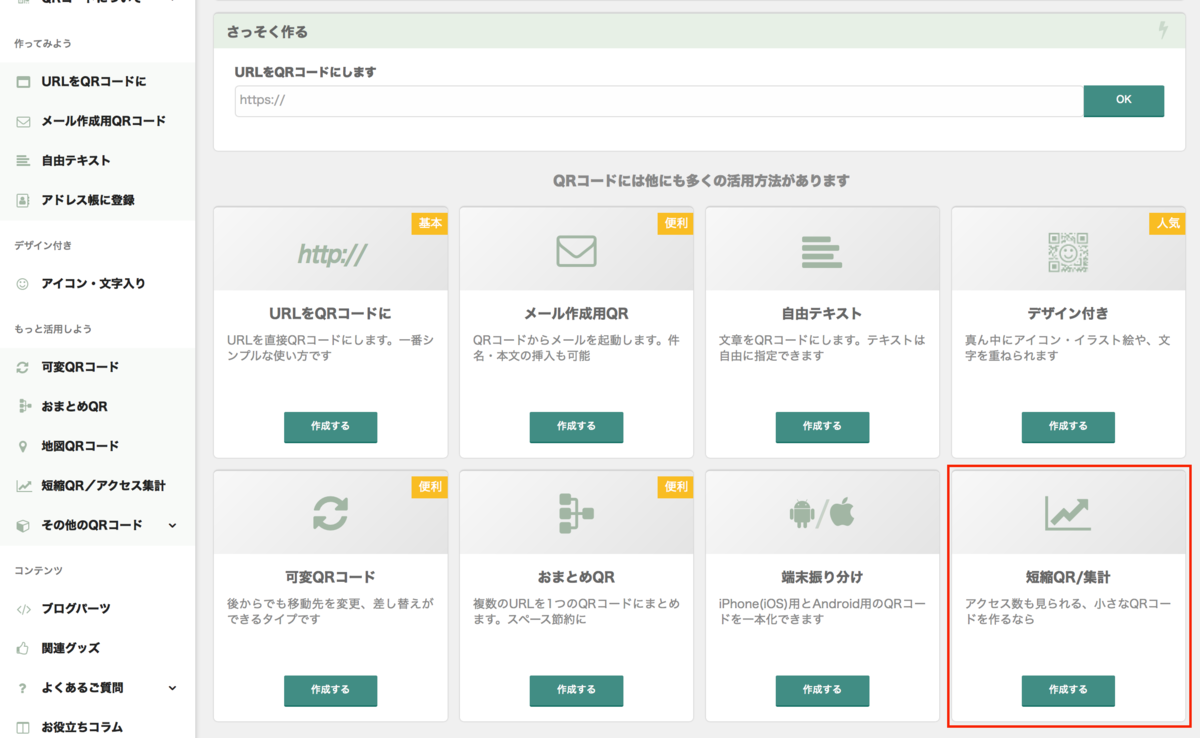The width and height of the screenshot is (1200, 738).
Task: Expand the その他のQRコード submenu chevron
Action: click(x=172, y=525)
